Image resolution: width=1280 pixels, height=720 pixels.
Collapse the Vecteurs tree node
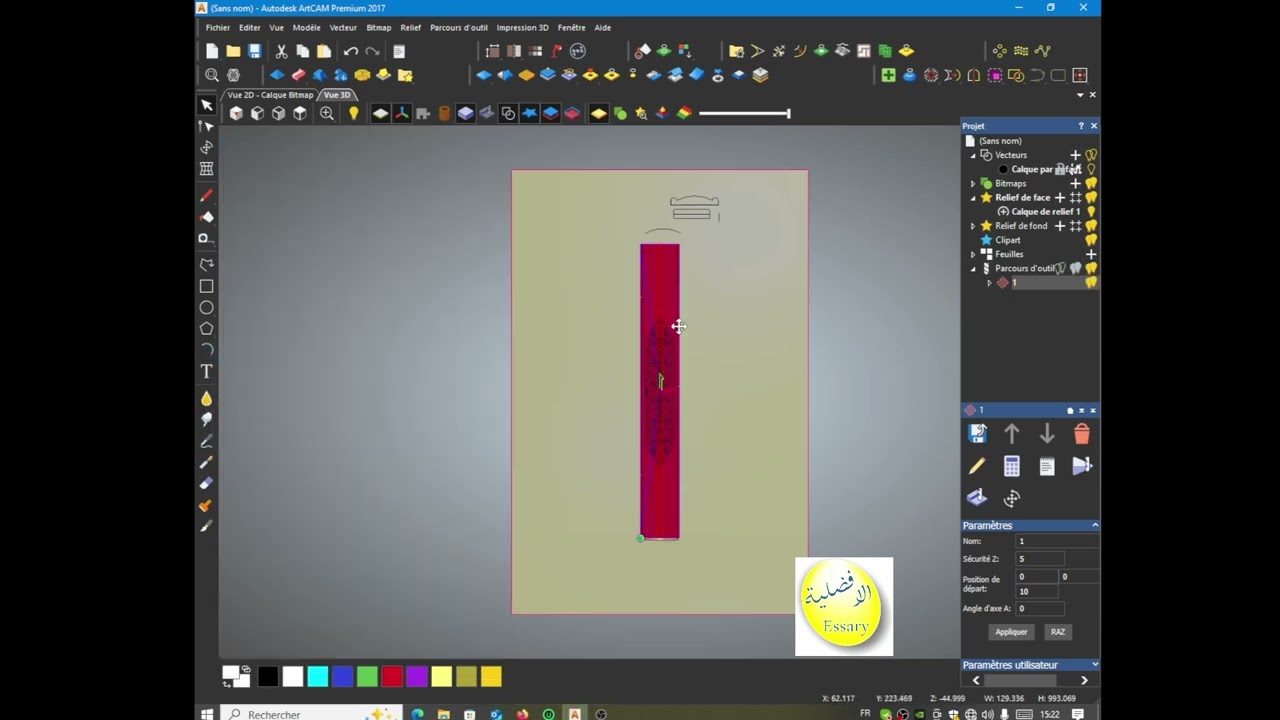[x=973, y=156]
